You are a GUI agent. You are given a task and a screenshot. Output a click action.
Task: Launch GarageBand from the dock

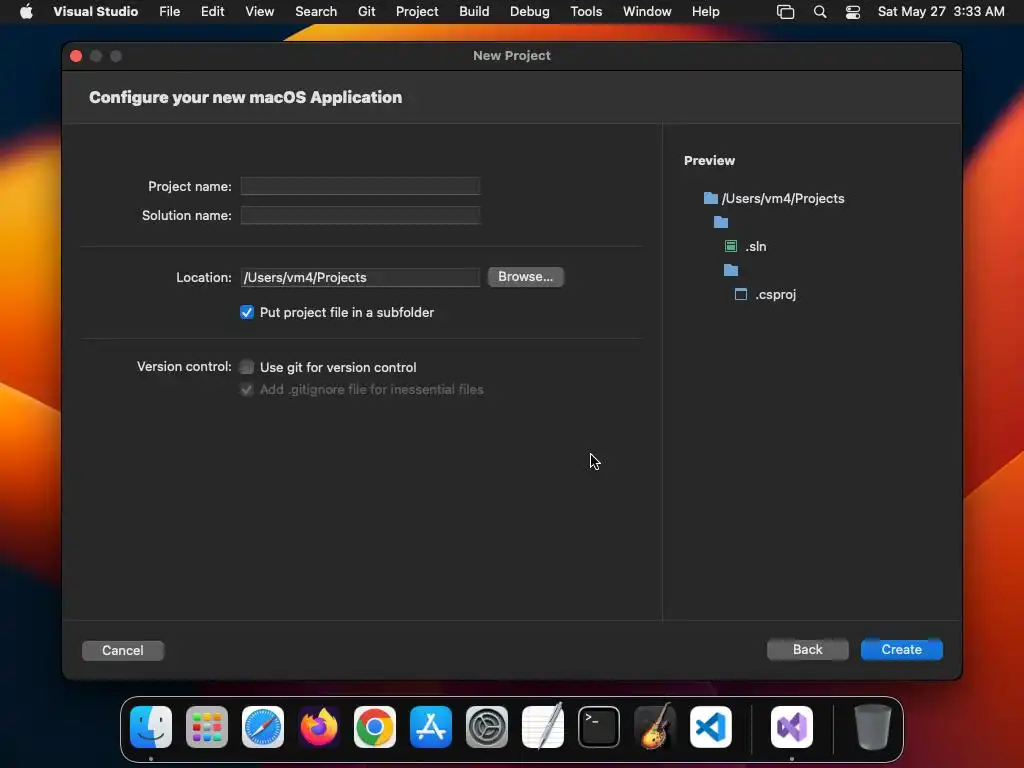(655, 727)
